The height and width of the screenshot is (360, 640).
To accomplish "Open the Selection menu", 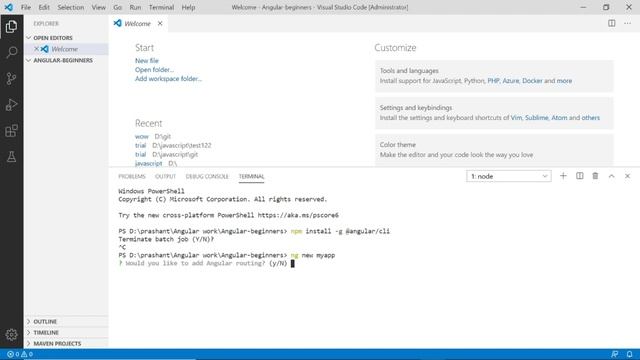I will 71,7.
